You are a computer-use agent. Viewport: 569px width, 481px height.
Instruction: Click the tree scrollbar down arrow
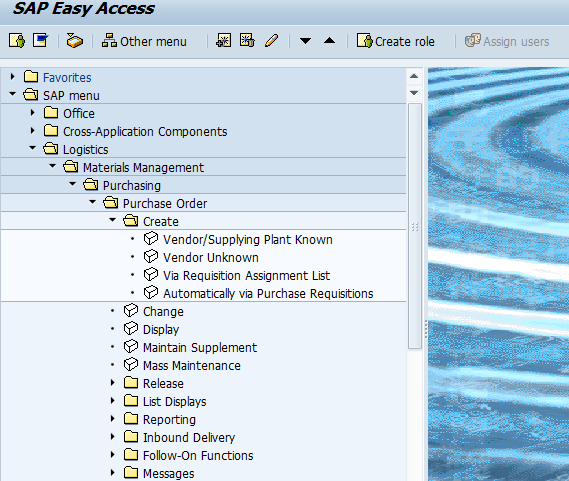414,93
